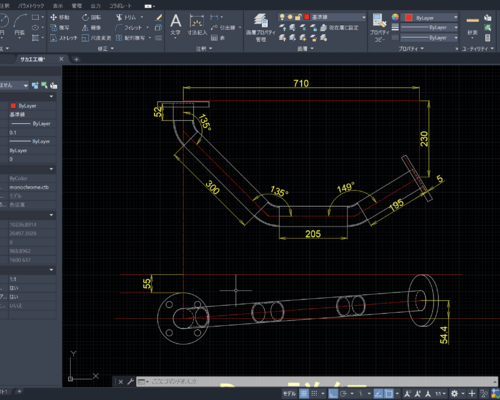Select the Ellipse draw tool
Screen dimensions: 500x400
pos(35,28)
